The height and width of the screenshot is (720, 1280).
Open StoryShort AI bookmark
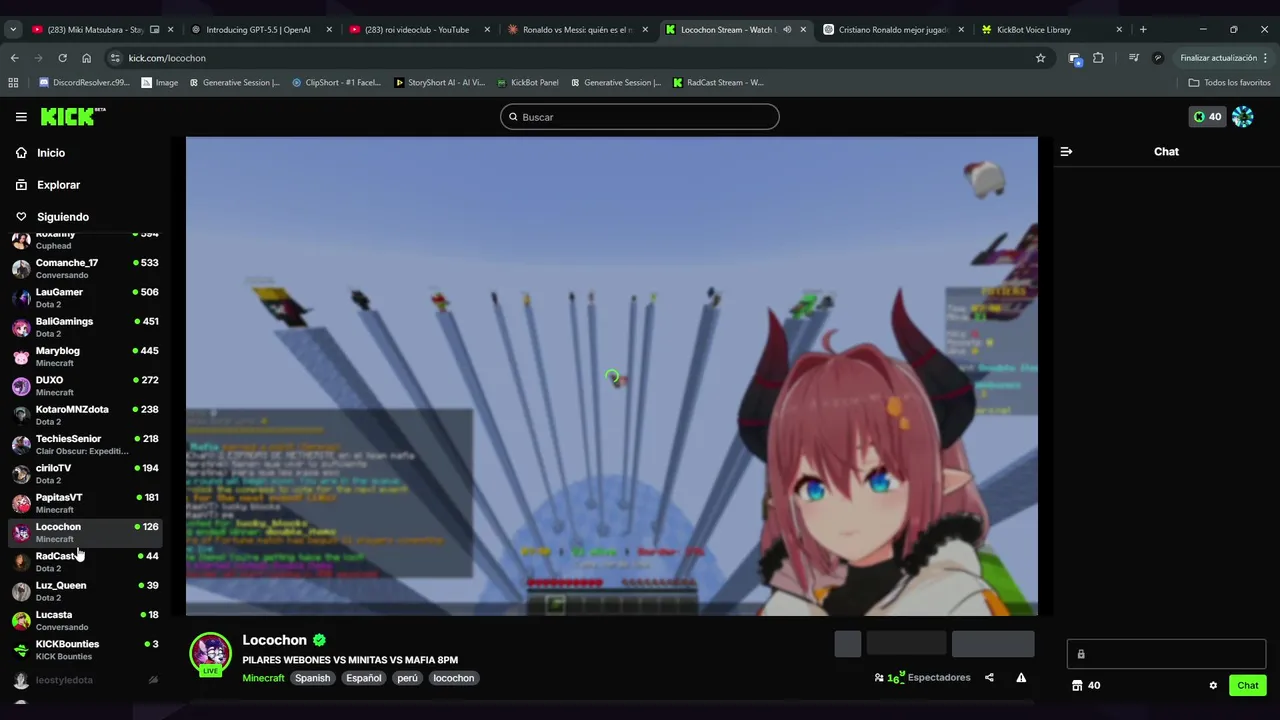click(439, 83)
